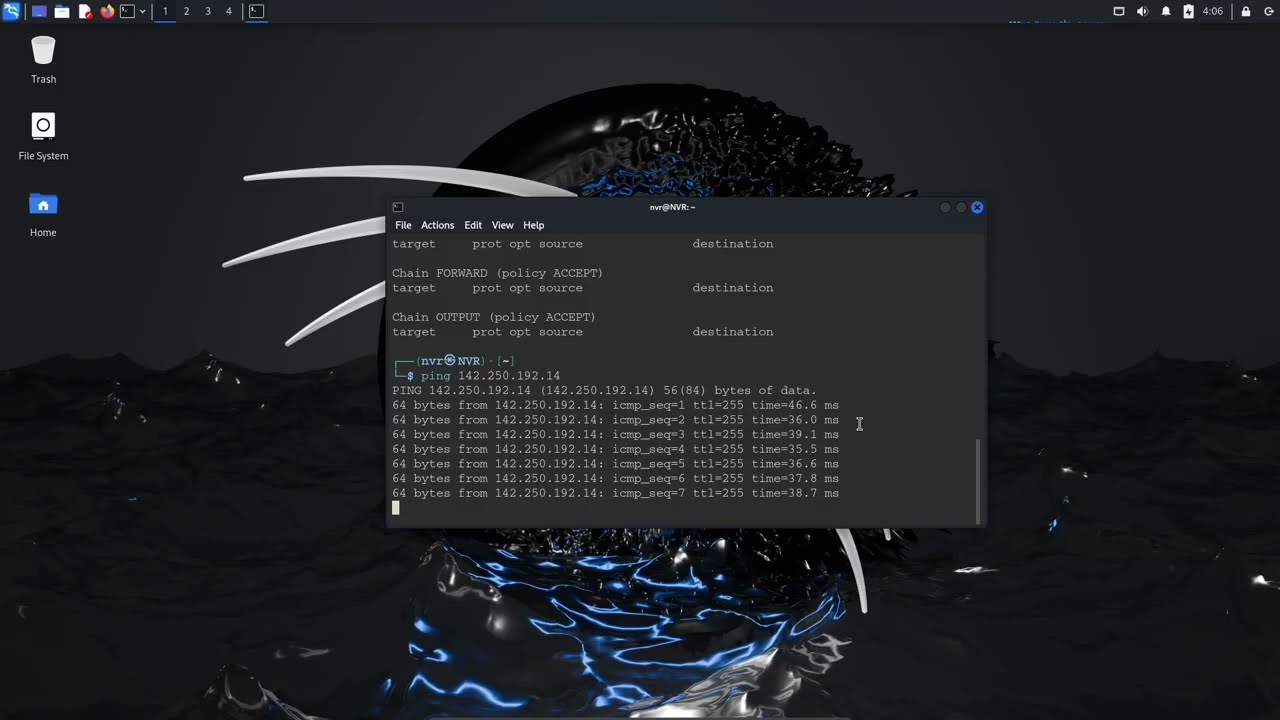Select the File System desktop icon

[43, 136]
